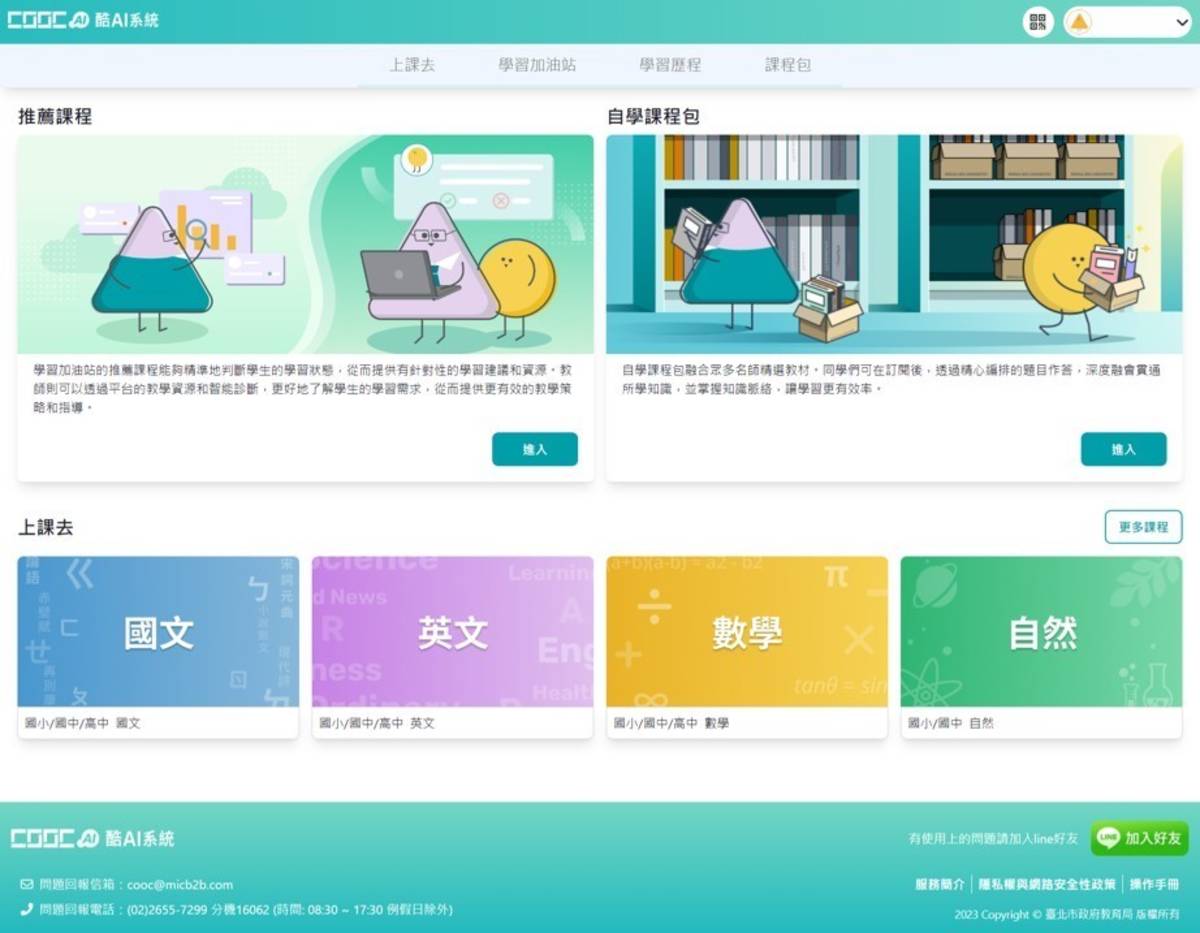Image resolution: width=1200 pixels, height=933 pixels.
Task: Select the 上課去 navigation tab
Action: (412, 64)
